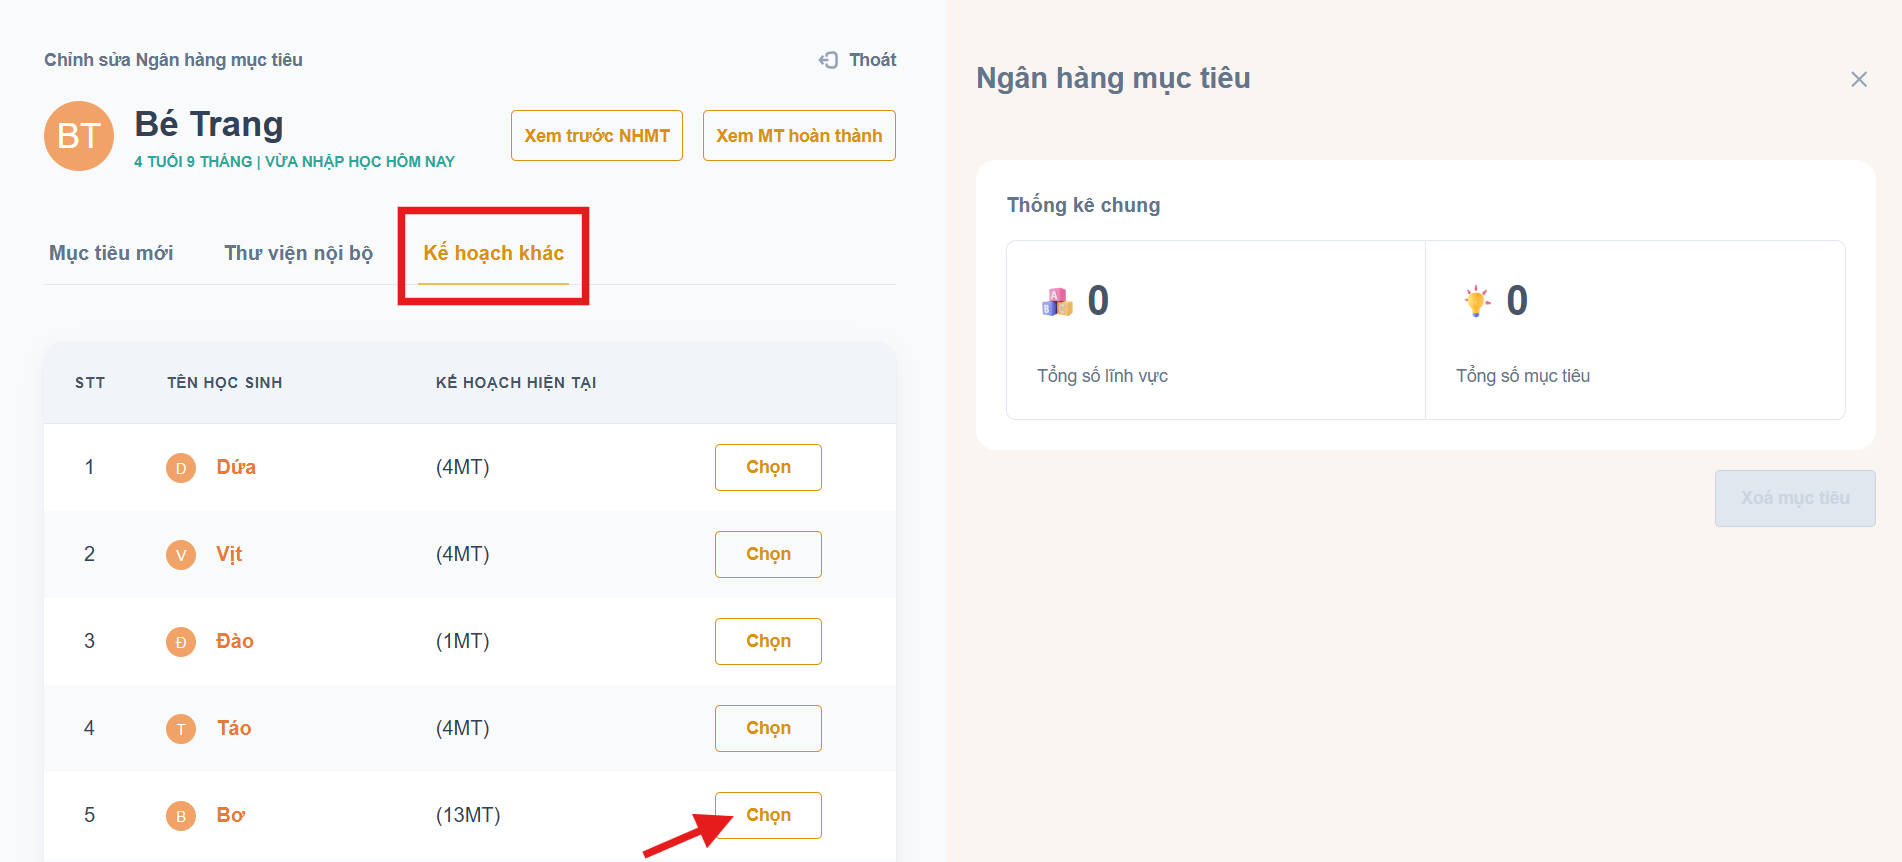Choose Dứa's plan with the Chọn button
Viewport: 1902px width, 862px height.
pos(768,467)
